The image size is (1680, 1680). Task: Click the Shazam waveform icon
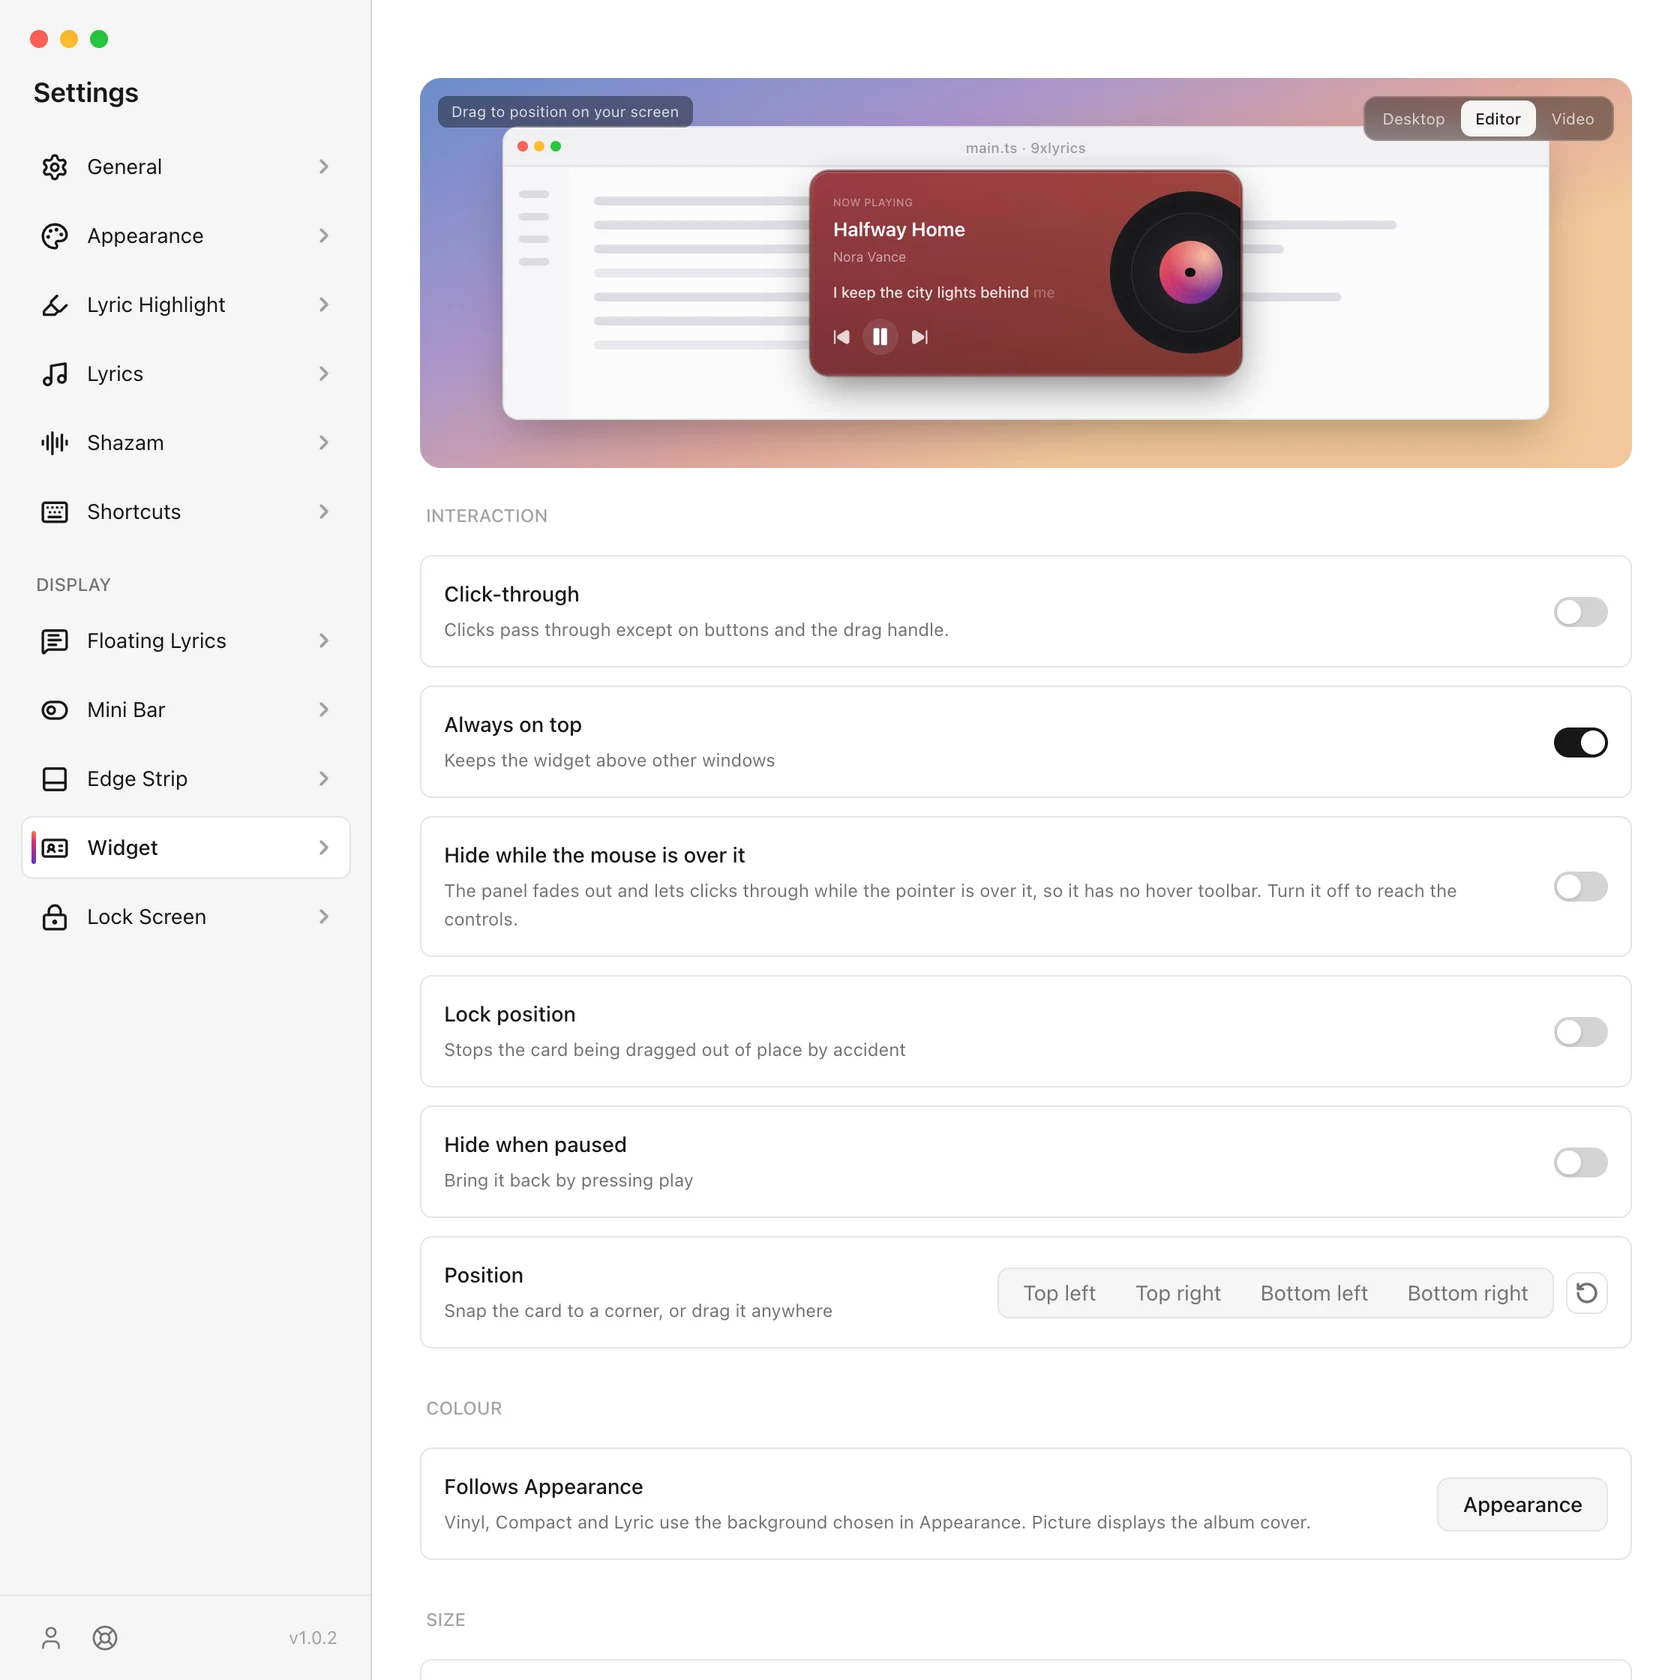(55, 443)
